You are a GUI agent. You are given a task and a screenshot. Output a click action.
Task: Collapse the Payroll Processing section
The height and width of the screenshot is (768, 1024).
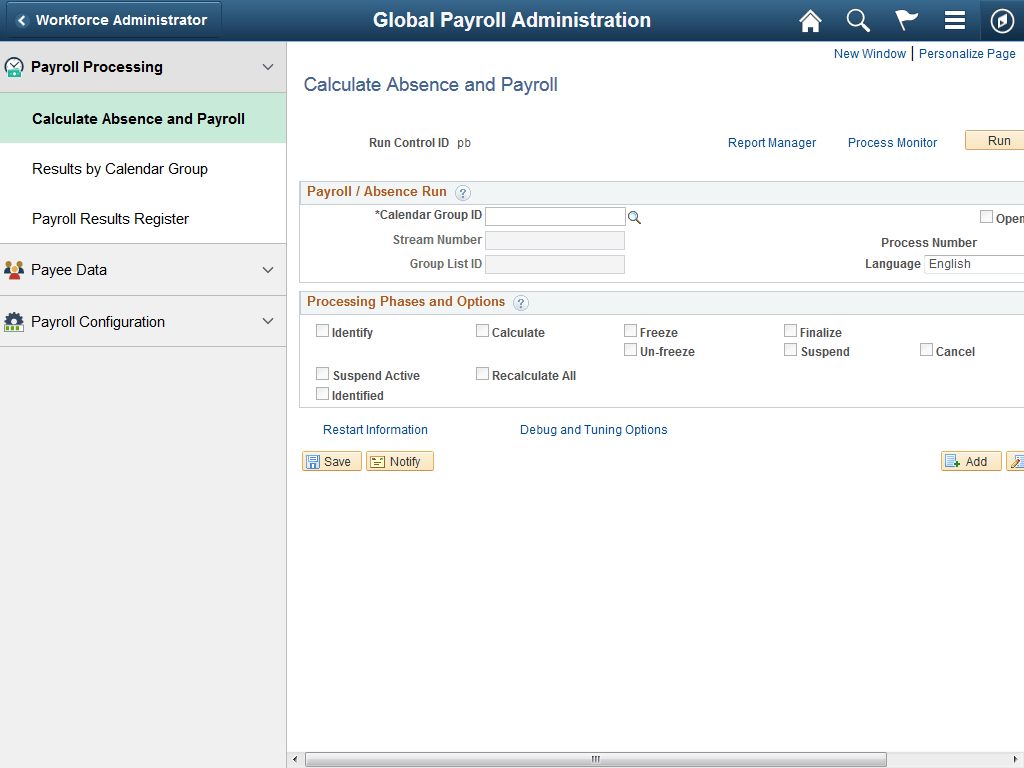point(267,67)
